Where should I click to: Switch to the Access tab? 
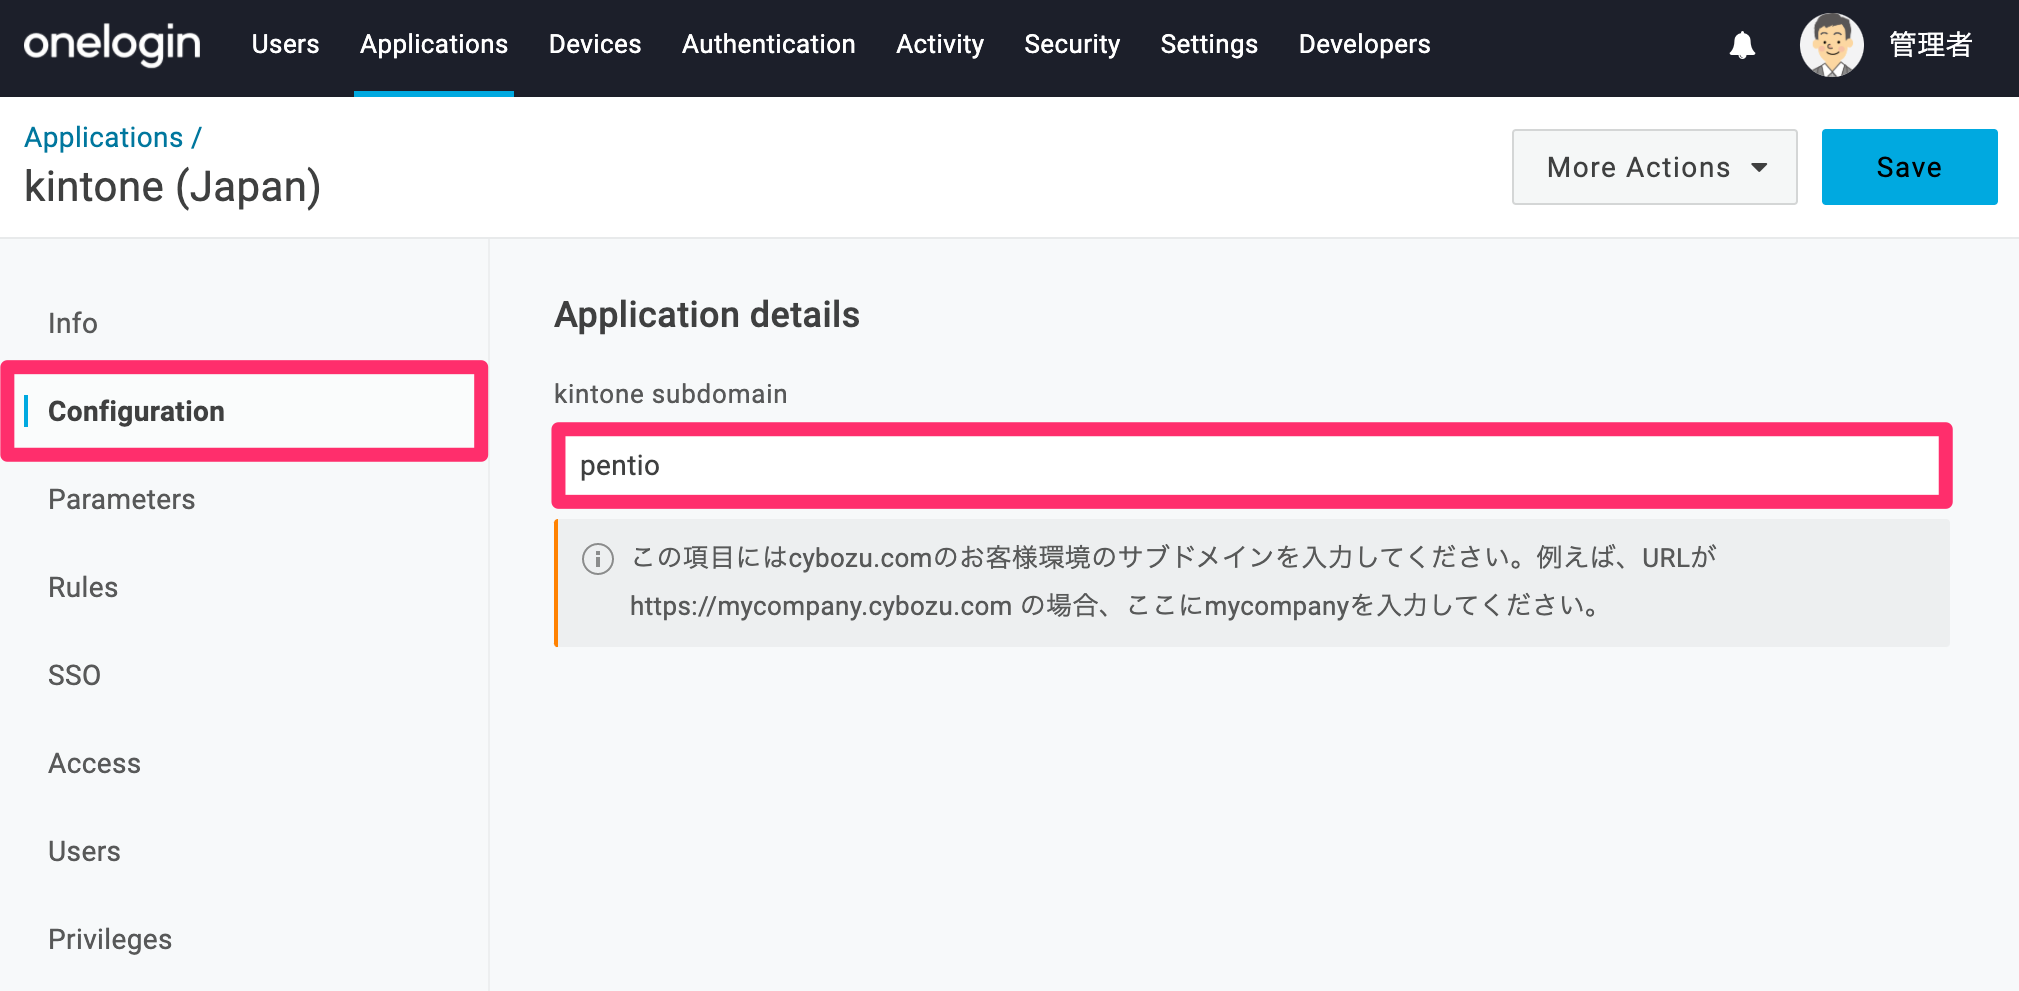95,763
